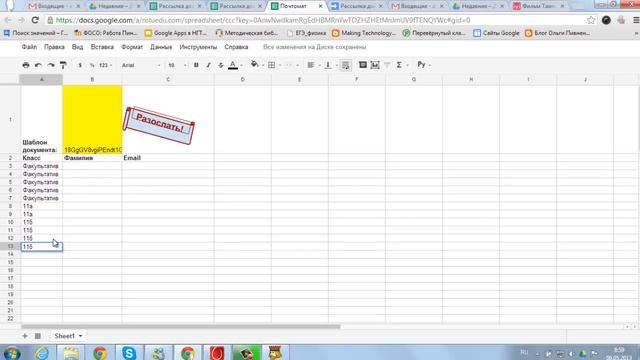Image resolution: width=640 pixels, height=360 pixels.
Task: Open the horizontal align dropdown
Action: click(313, 65)
